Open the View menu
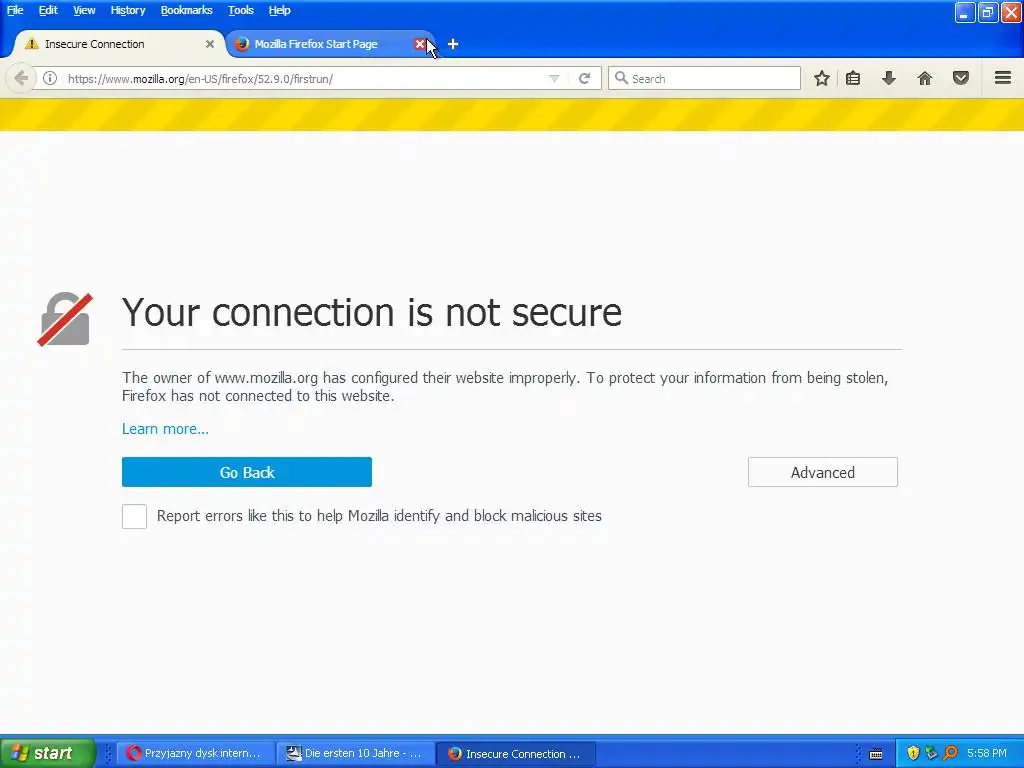The width and height of the screenshot is (1024, 768). point(84,10)
